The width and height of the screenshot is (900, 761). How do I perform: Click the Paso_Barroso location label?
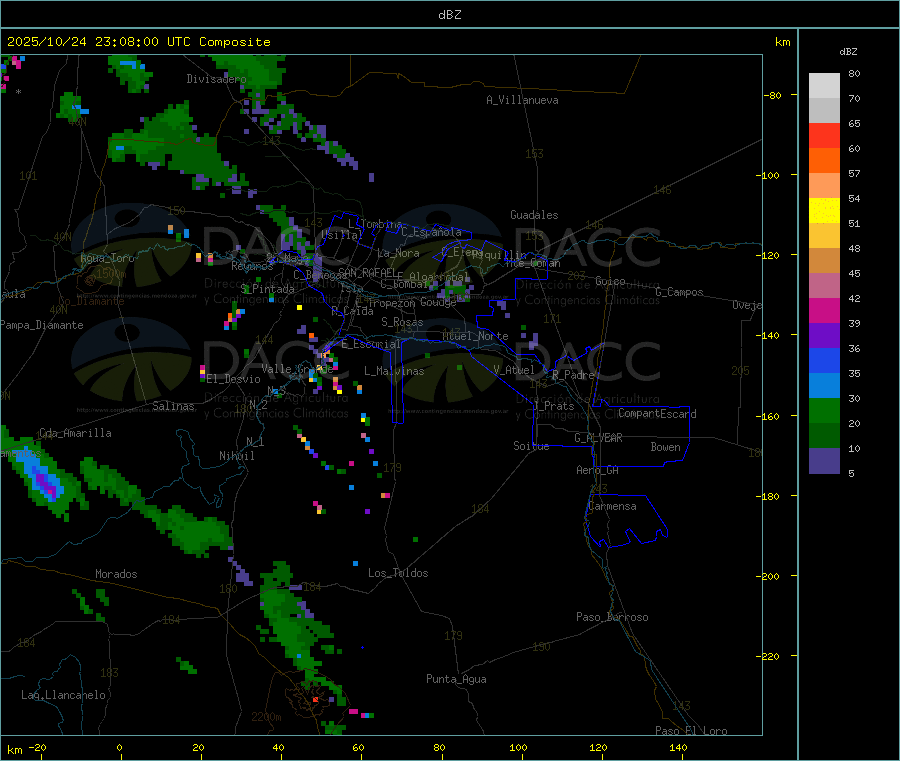click(x=612, y=617)
